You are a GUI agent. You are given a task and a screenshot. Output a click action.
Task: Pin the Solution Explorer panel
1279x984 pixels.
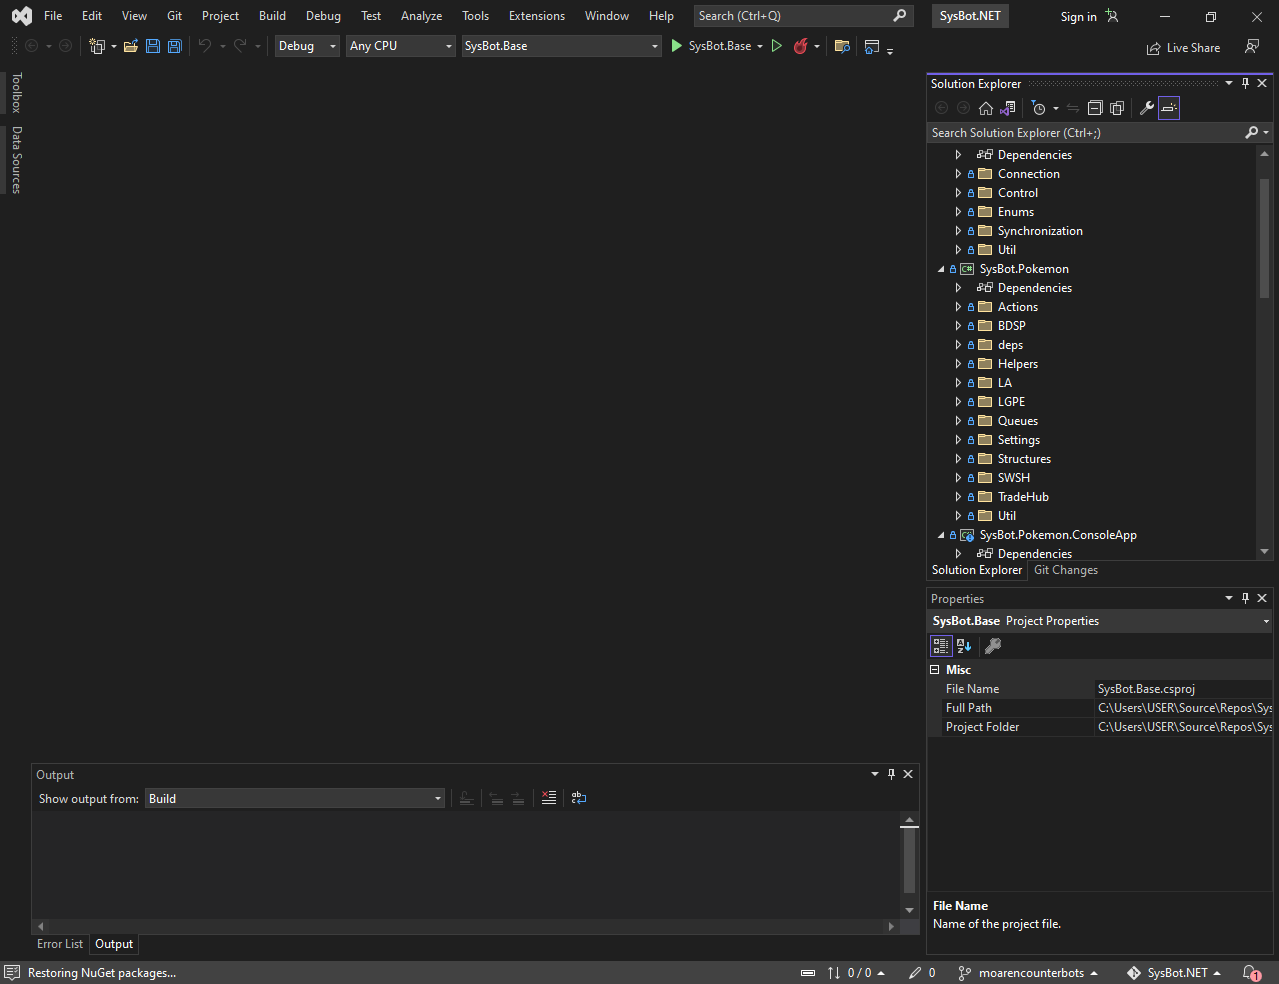1245,84
